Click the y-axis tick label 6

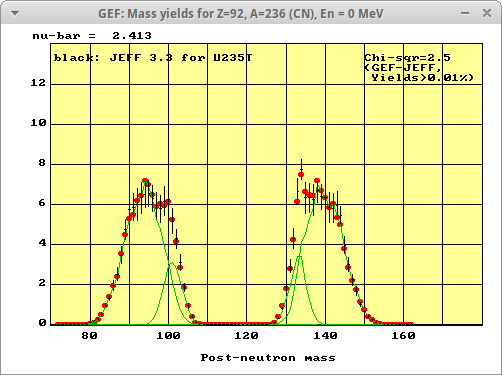pos(42,203)
